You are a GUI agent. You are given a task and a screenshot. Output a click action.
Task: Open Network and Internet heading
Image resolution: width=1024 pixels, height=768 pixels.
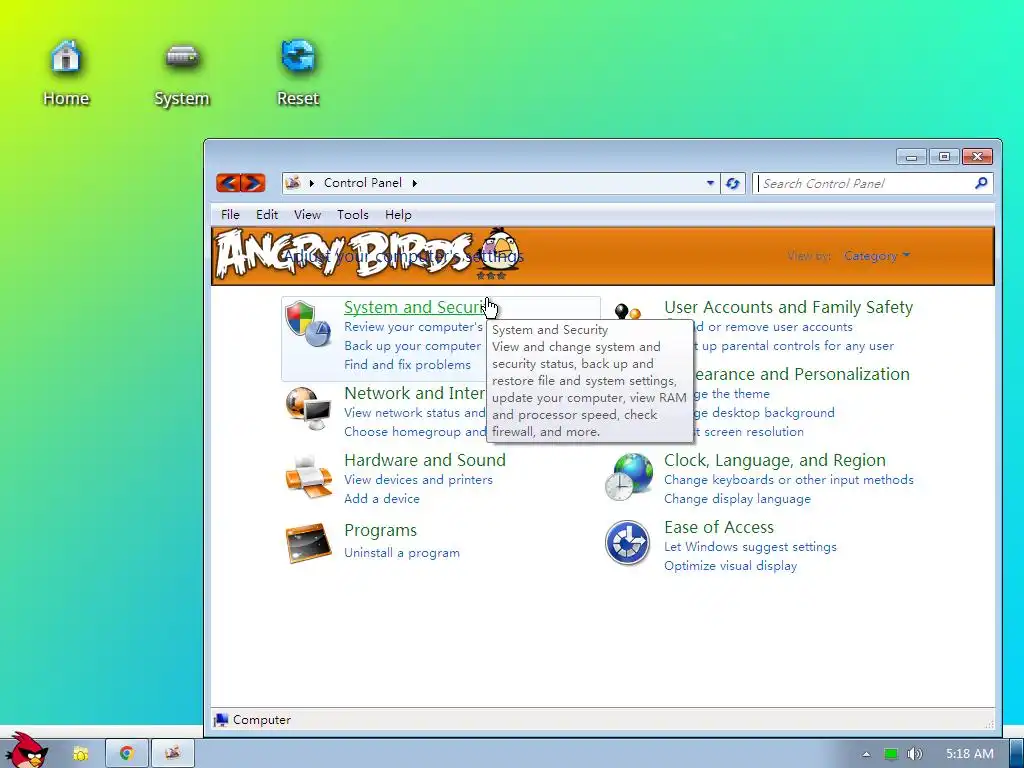[x=415, y=393]
